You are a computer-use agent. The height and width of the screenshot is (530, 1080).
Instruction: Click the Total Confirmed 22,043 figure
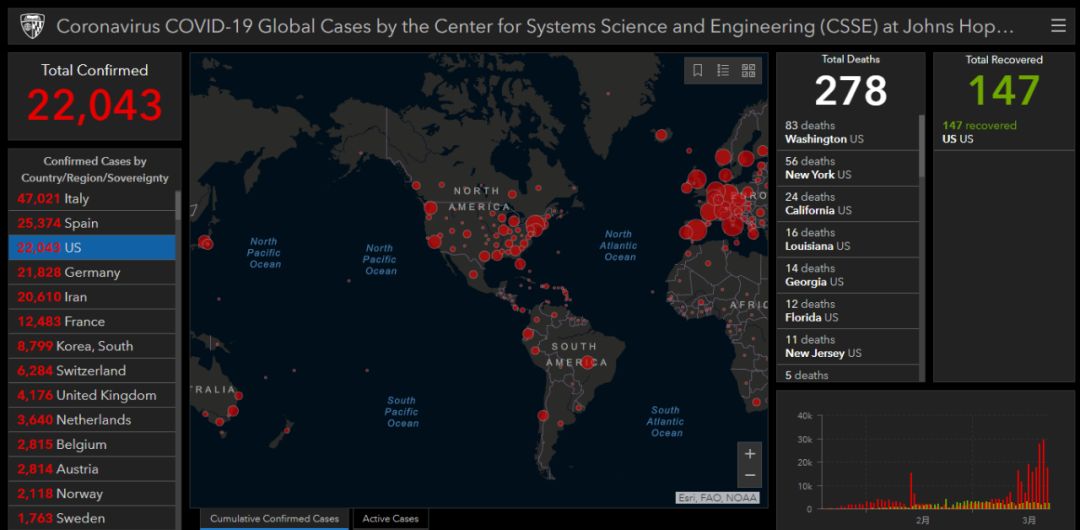(94, 105)
